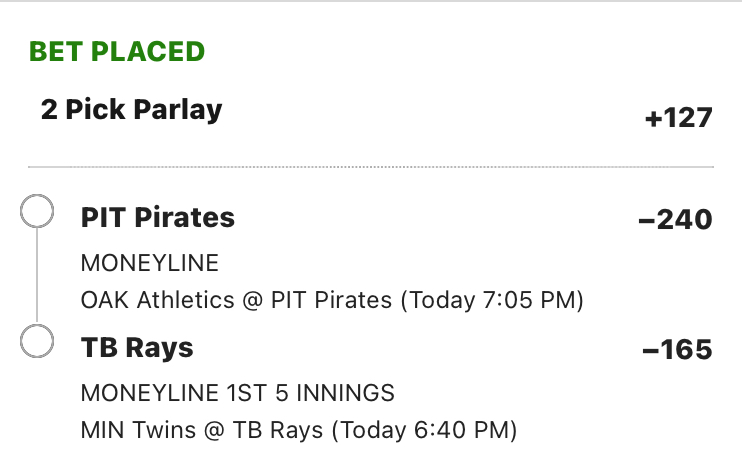
Task: Click the word MONEYLINE in the Rays pick
Action: click(149, 392)
